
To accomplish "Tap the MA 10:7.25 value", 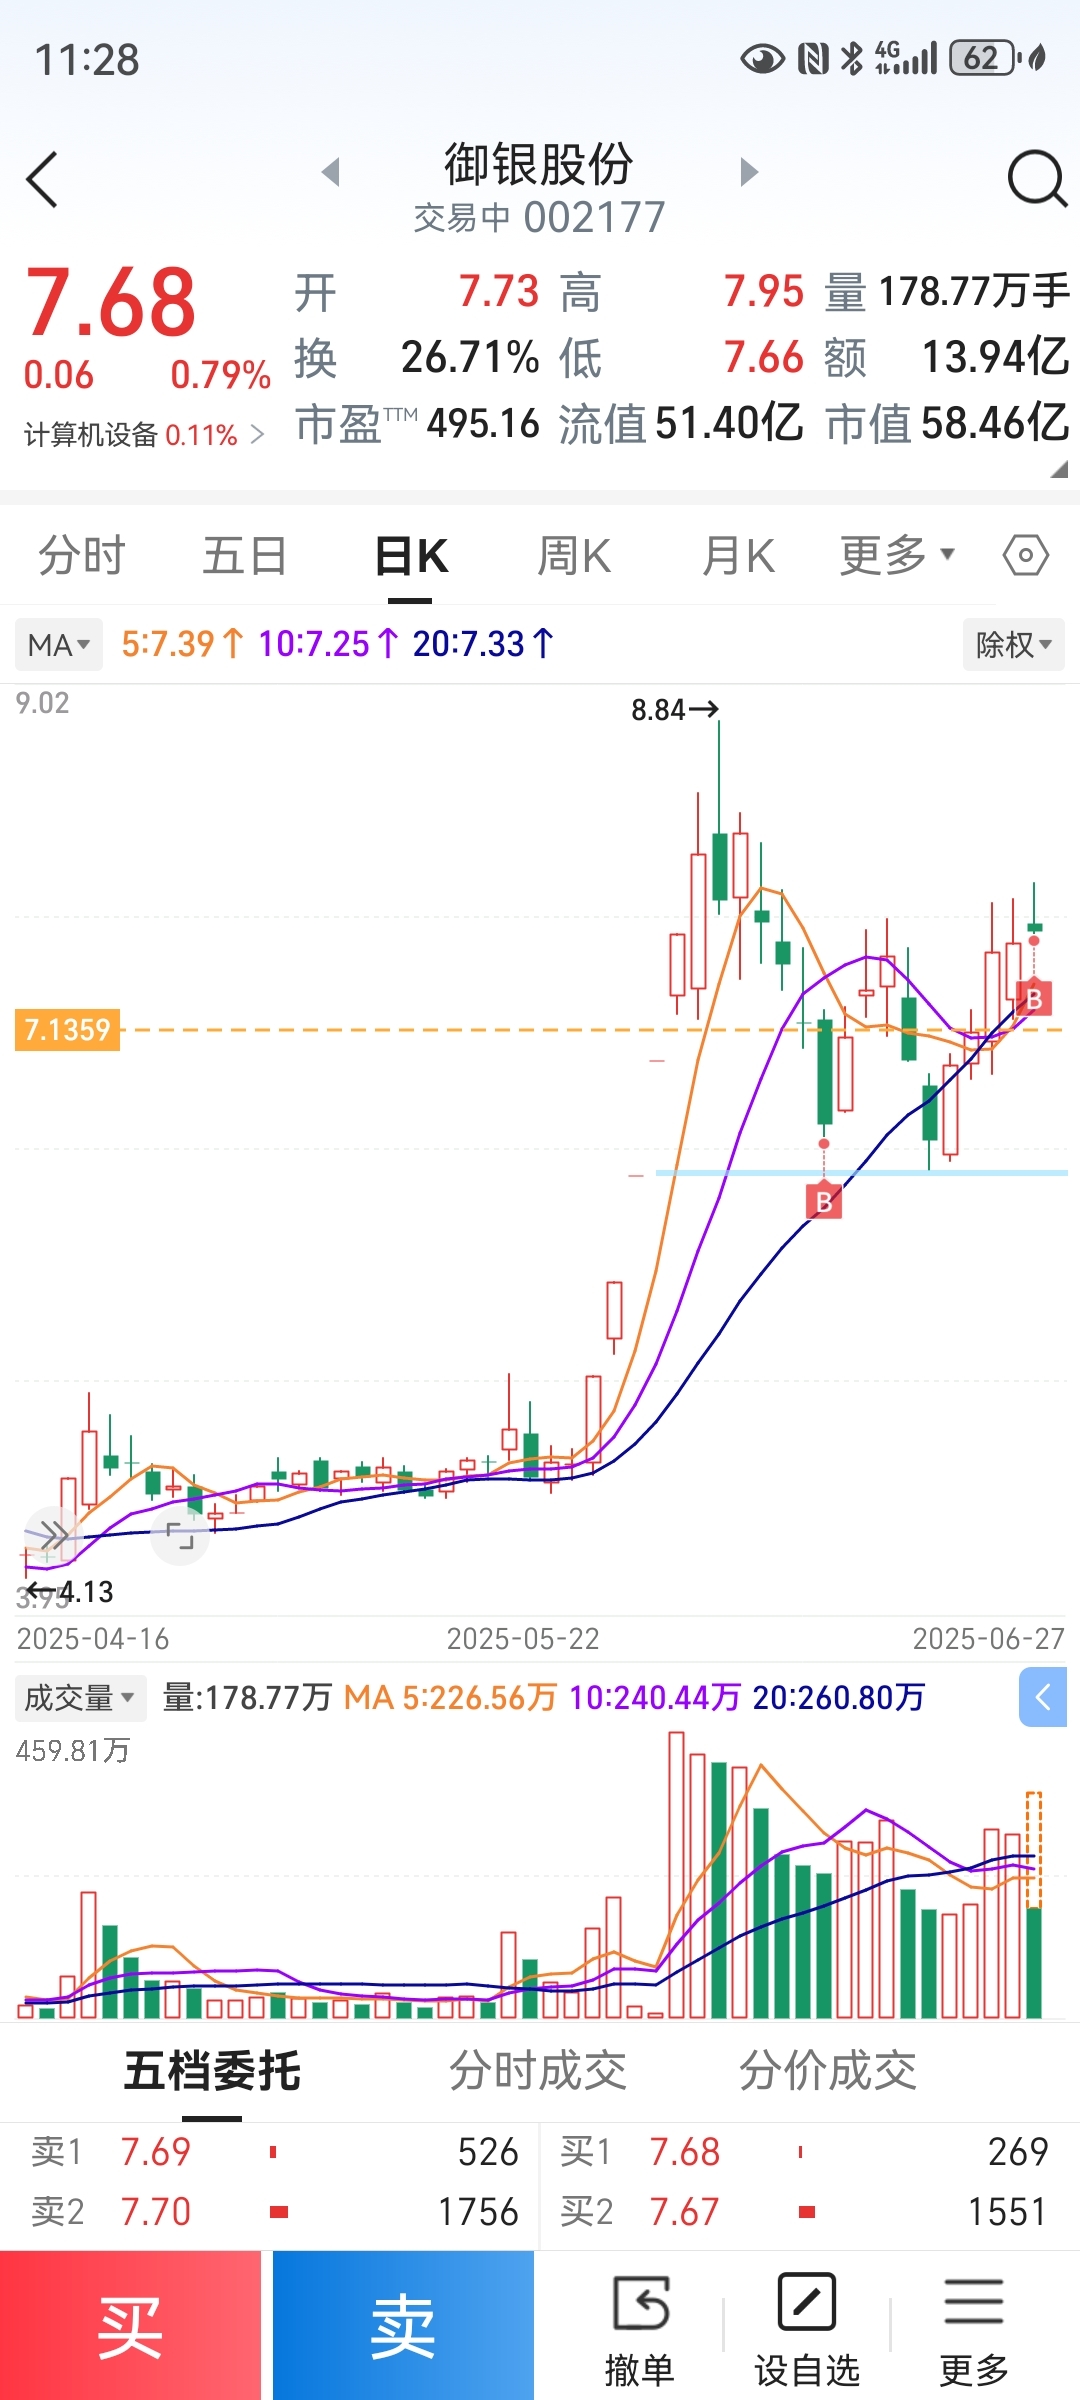I will point(328,643).
